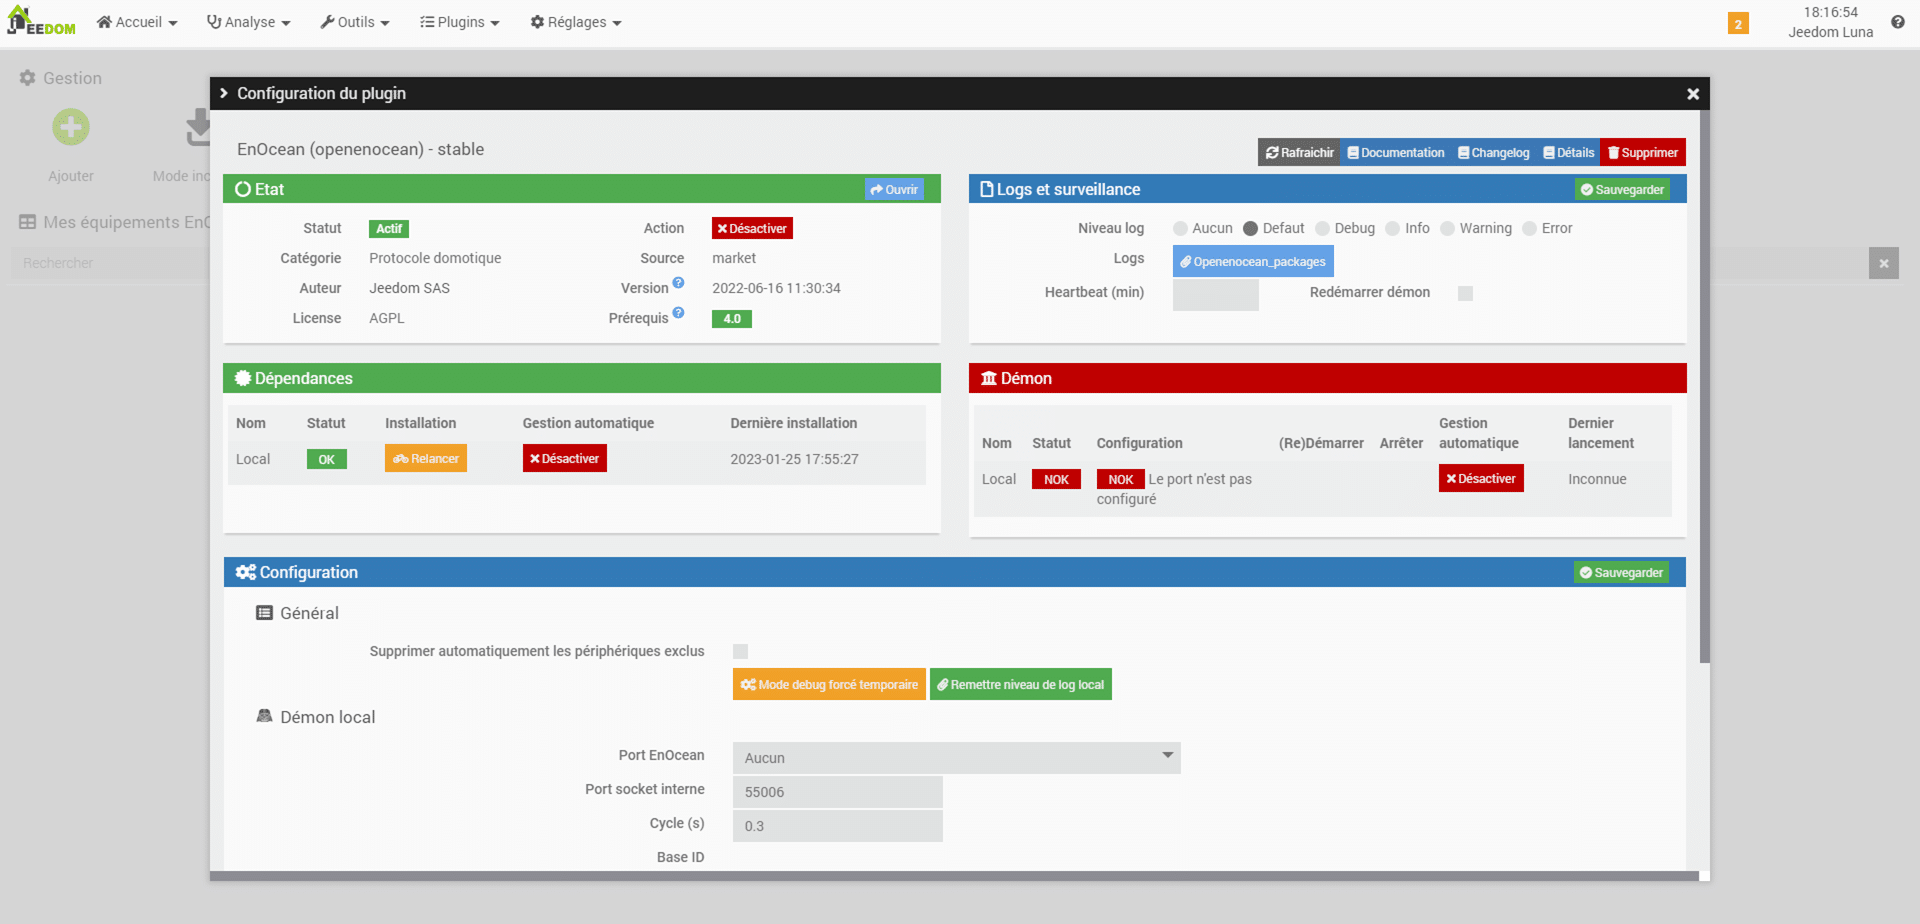Open the plugin Changelog

[1493, 152]
